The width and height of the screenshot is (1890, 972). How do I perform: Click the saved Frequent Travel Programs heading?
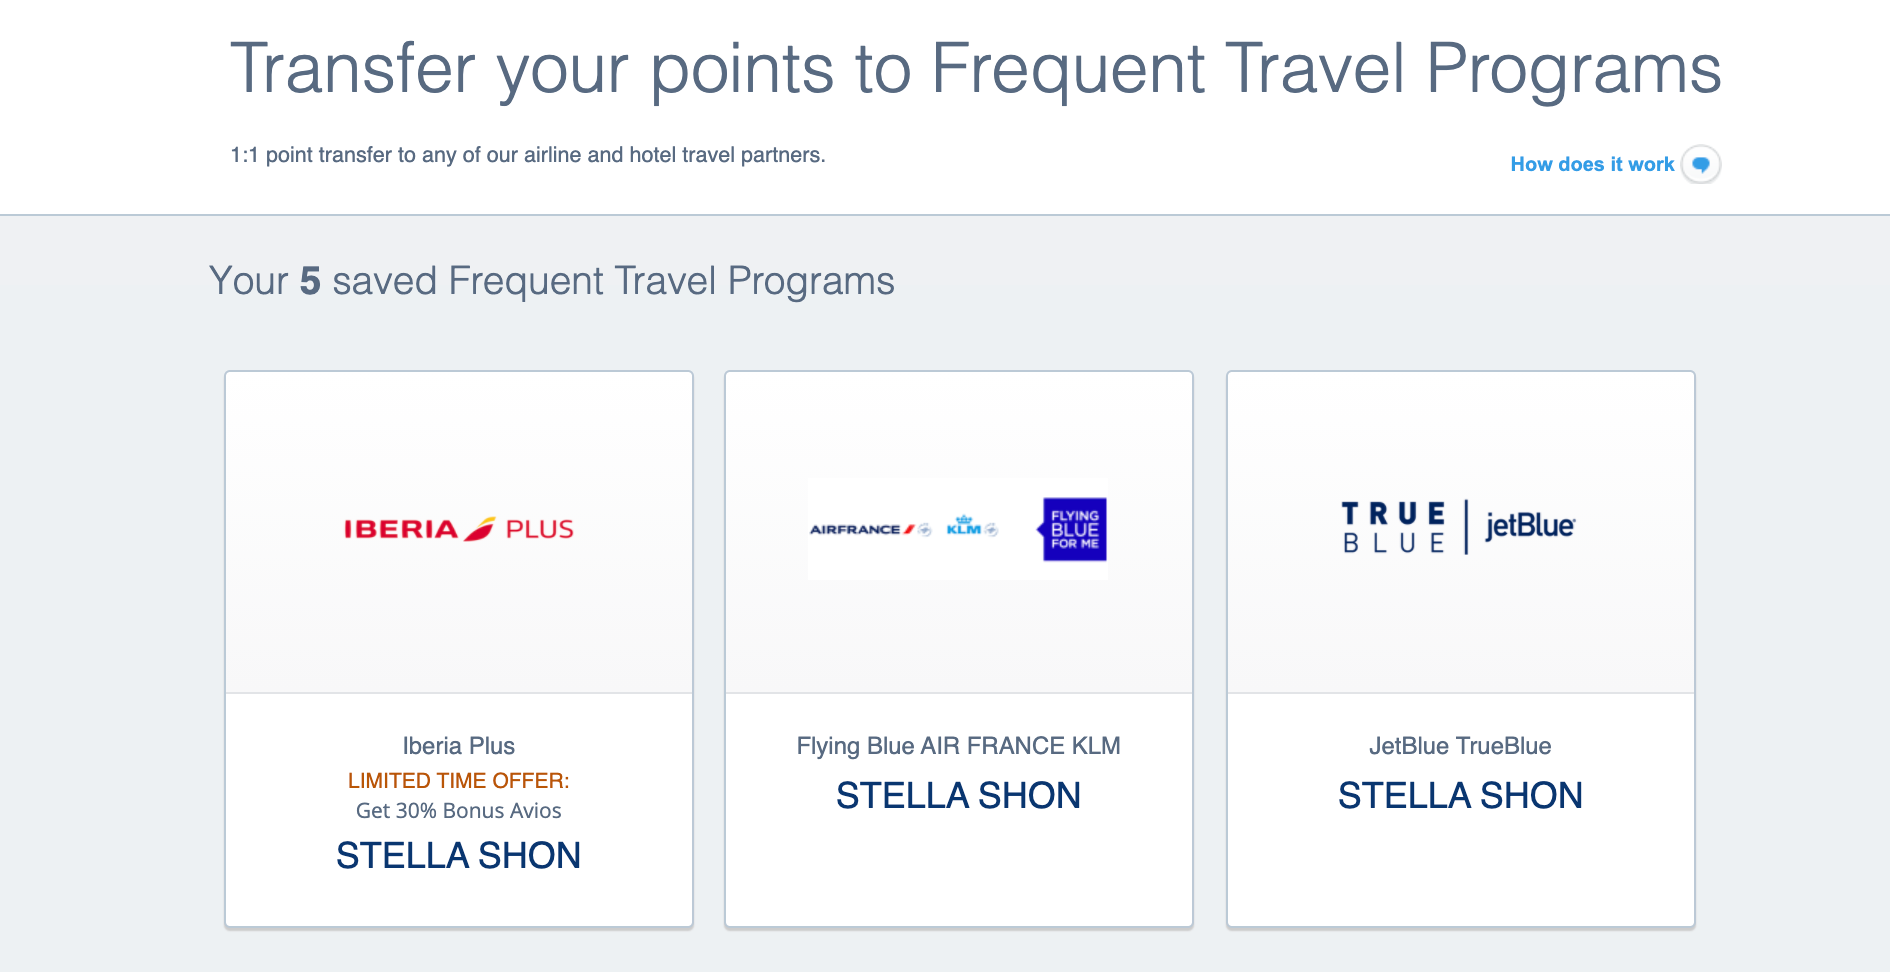551,281
